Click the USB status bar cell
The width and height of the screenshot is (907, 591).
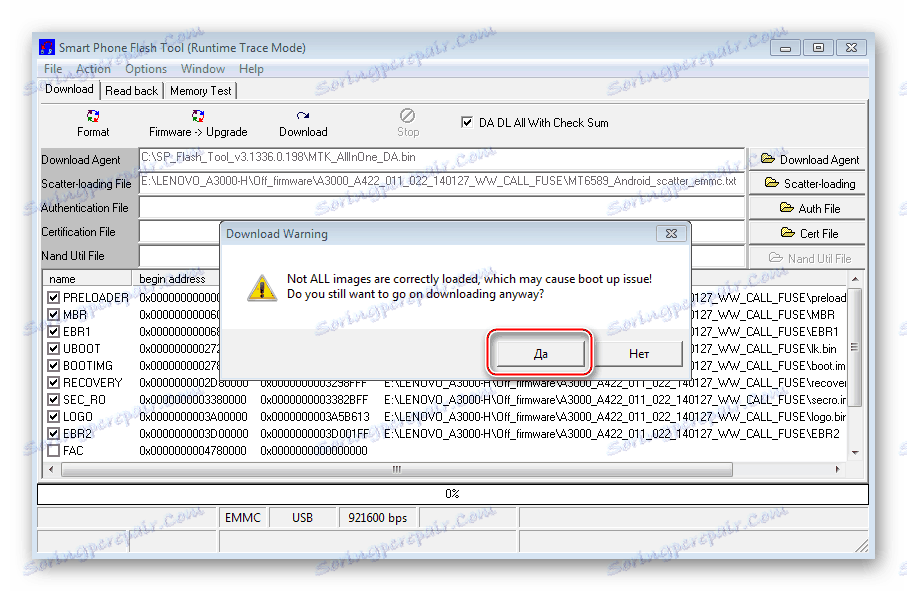coord(303,518)
